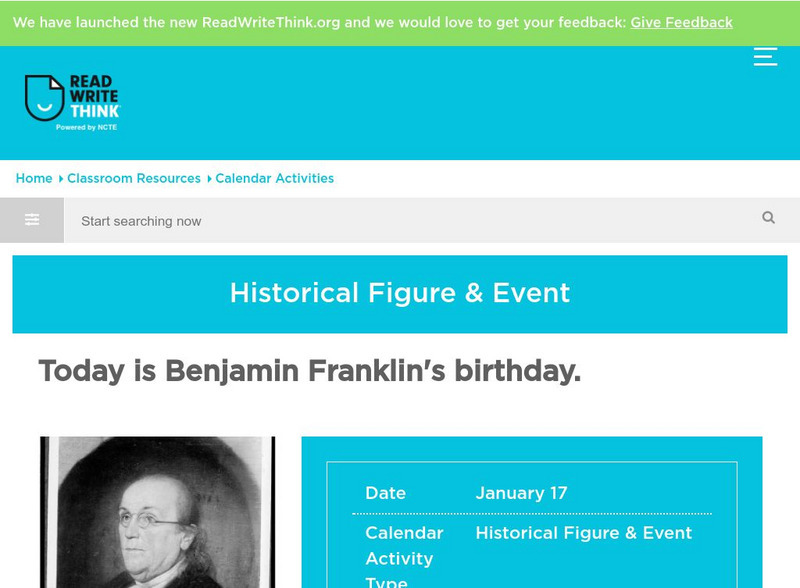Open the search filter options icon
This screenshot has height=588, width=800.
click(x=32, y=220)
